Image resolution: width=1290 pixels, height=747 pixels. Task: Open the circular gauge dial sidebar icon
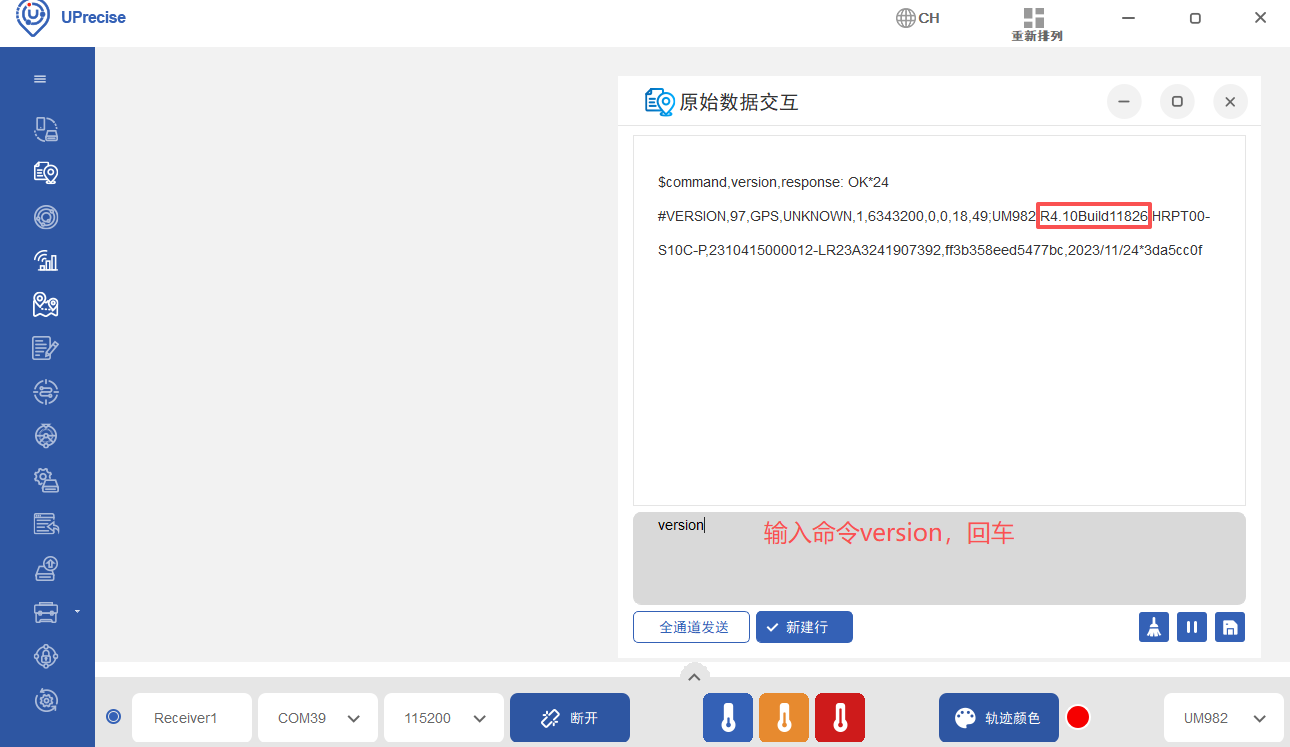pyautogui.click(x=46, y=436)
